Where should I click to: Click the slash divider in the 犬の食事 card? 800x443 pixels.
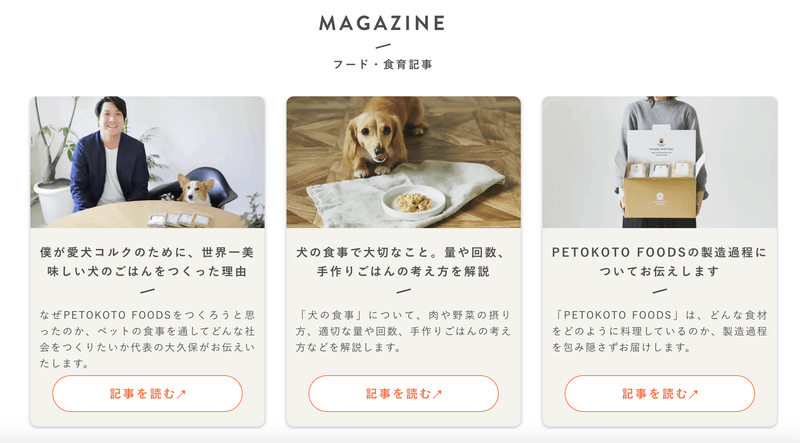(404, 291)
